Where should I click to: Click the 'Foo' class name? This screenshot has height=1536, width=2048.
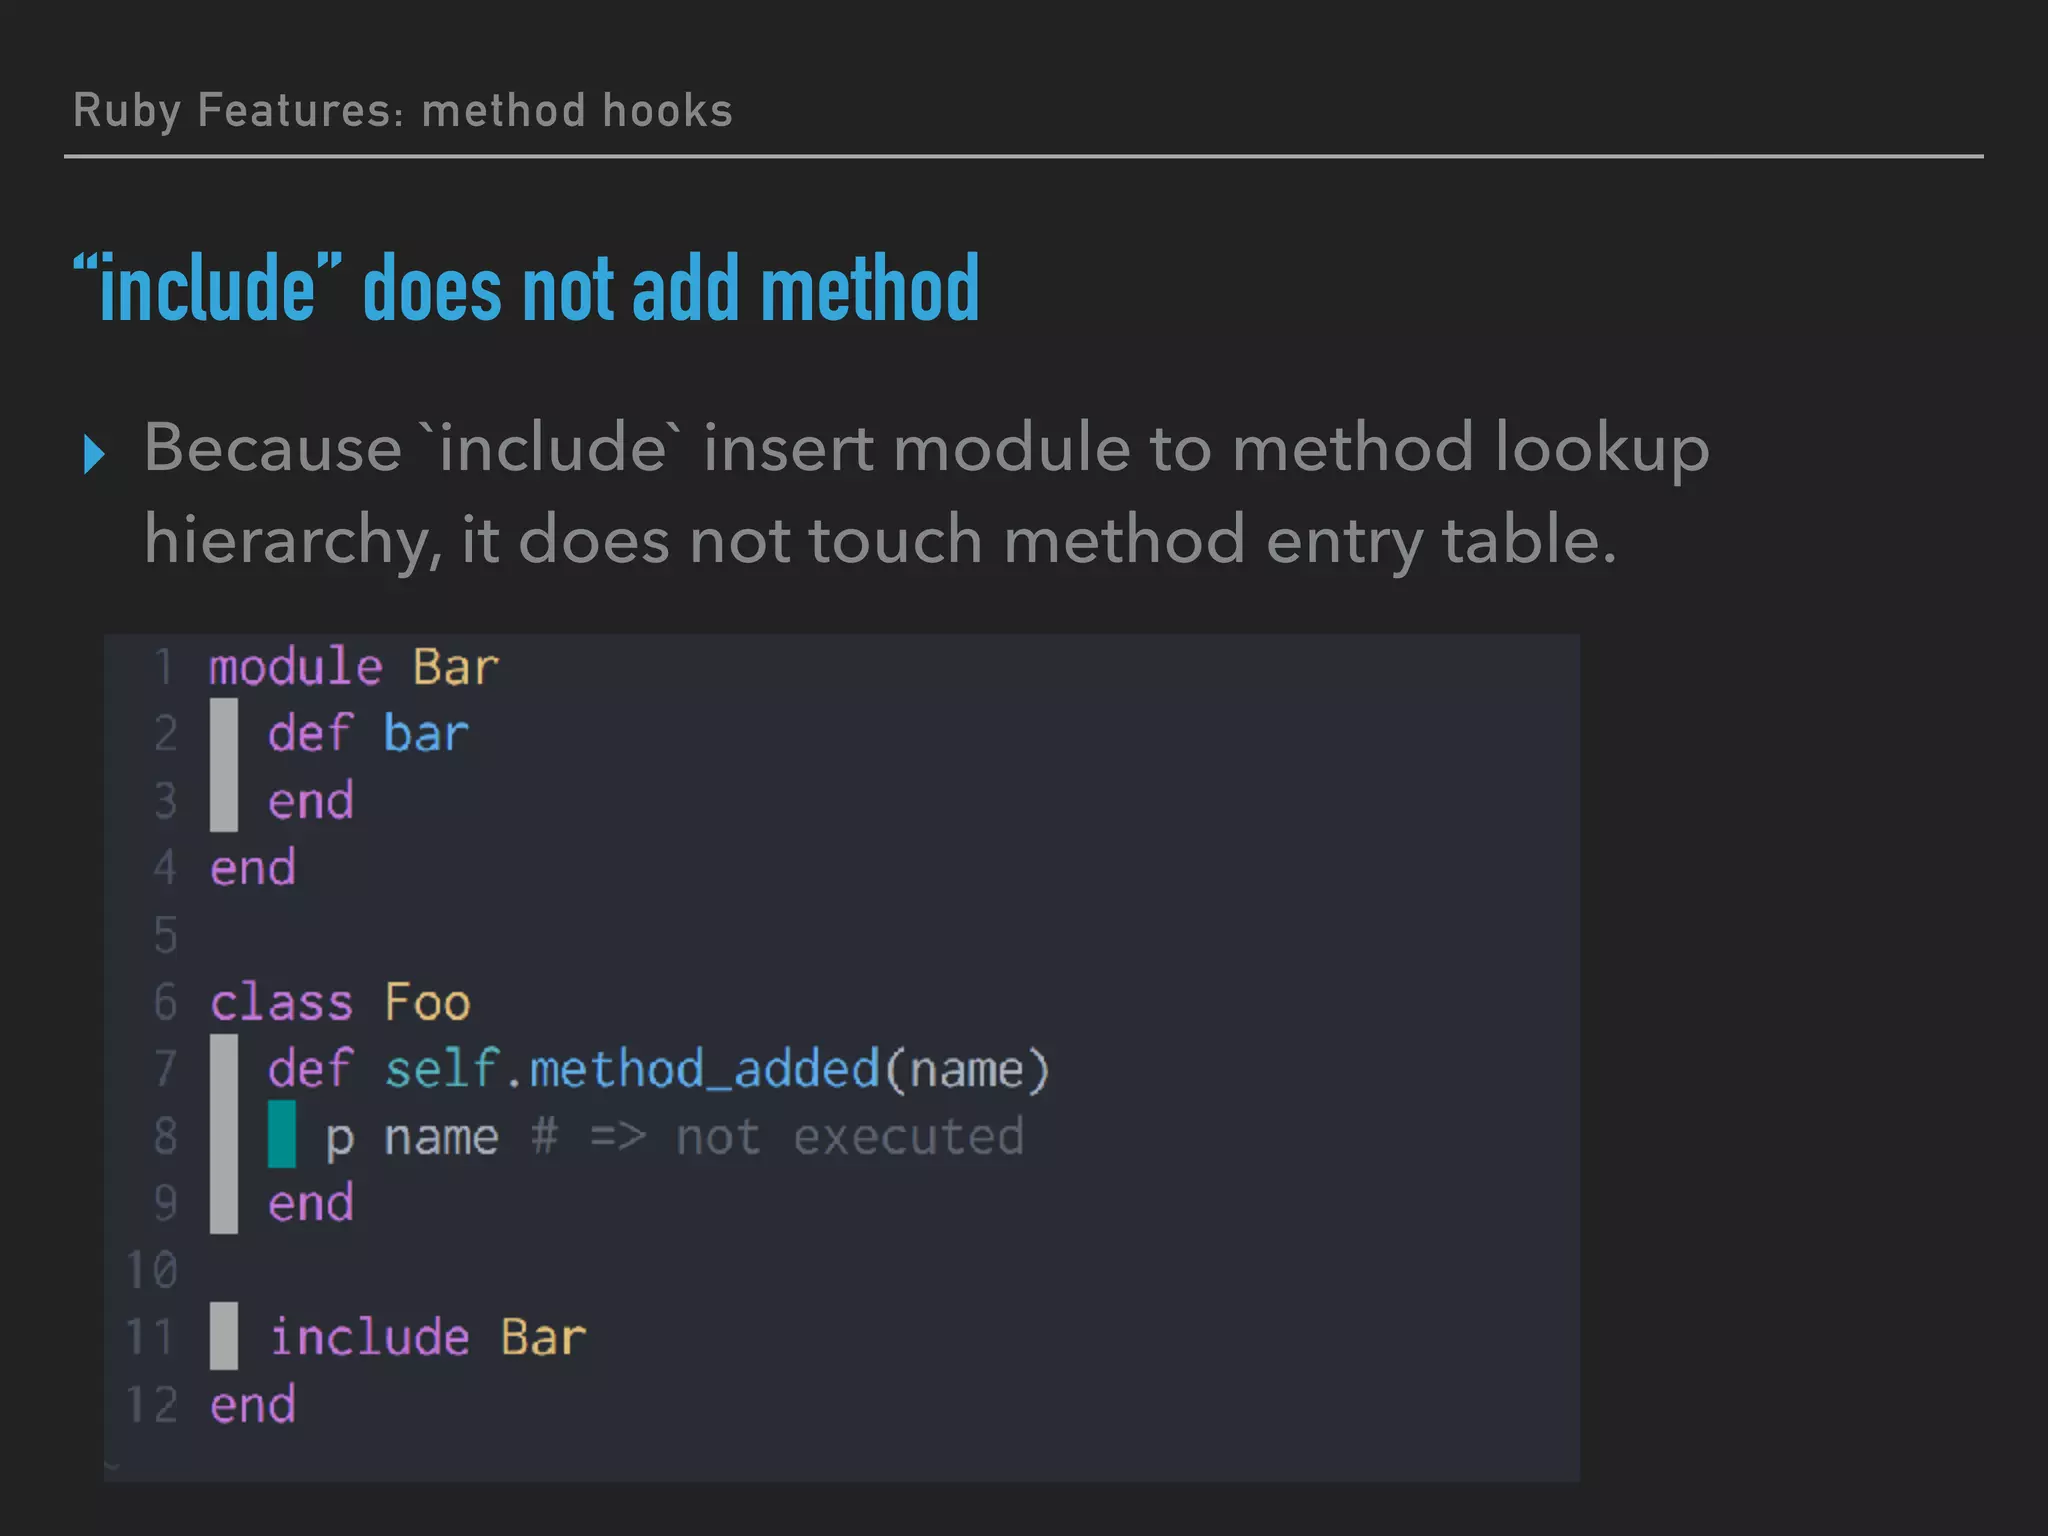click(x=428, y=1002)
